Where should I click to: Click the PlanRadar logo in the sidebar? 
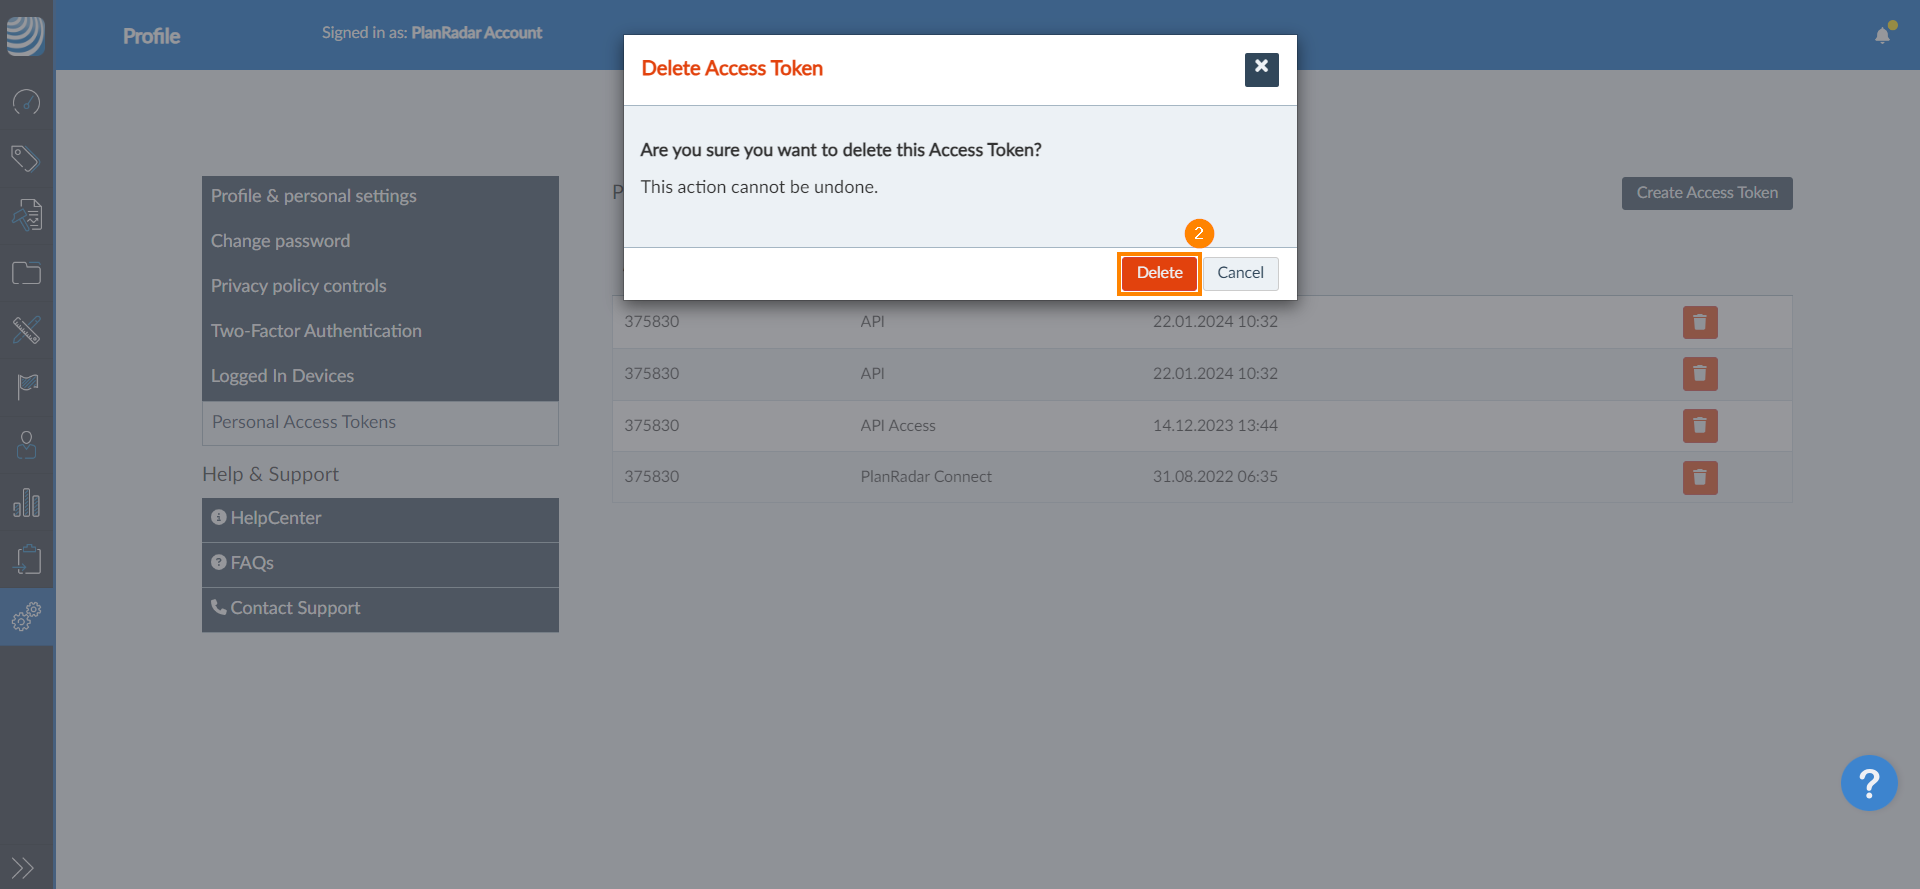26,35
